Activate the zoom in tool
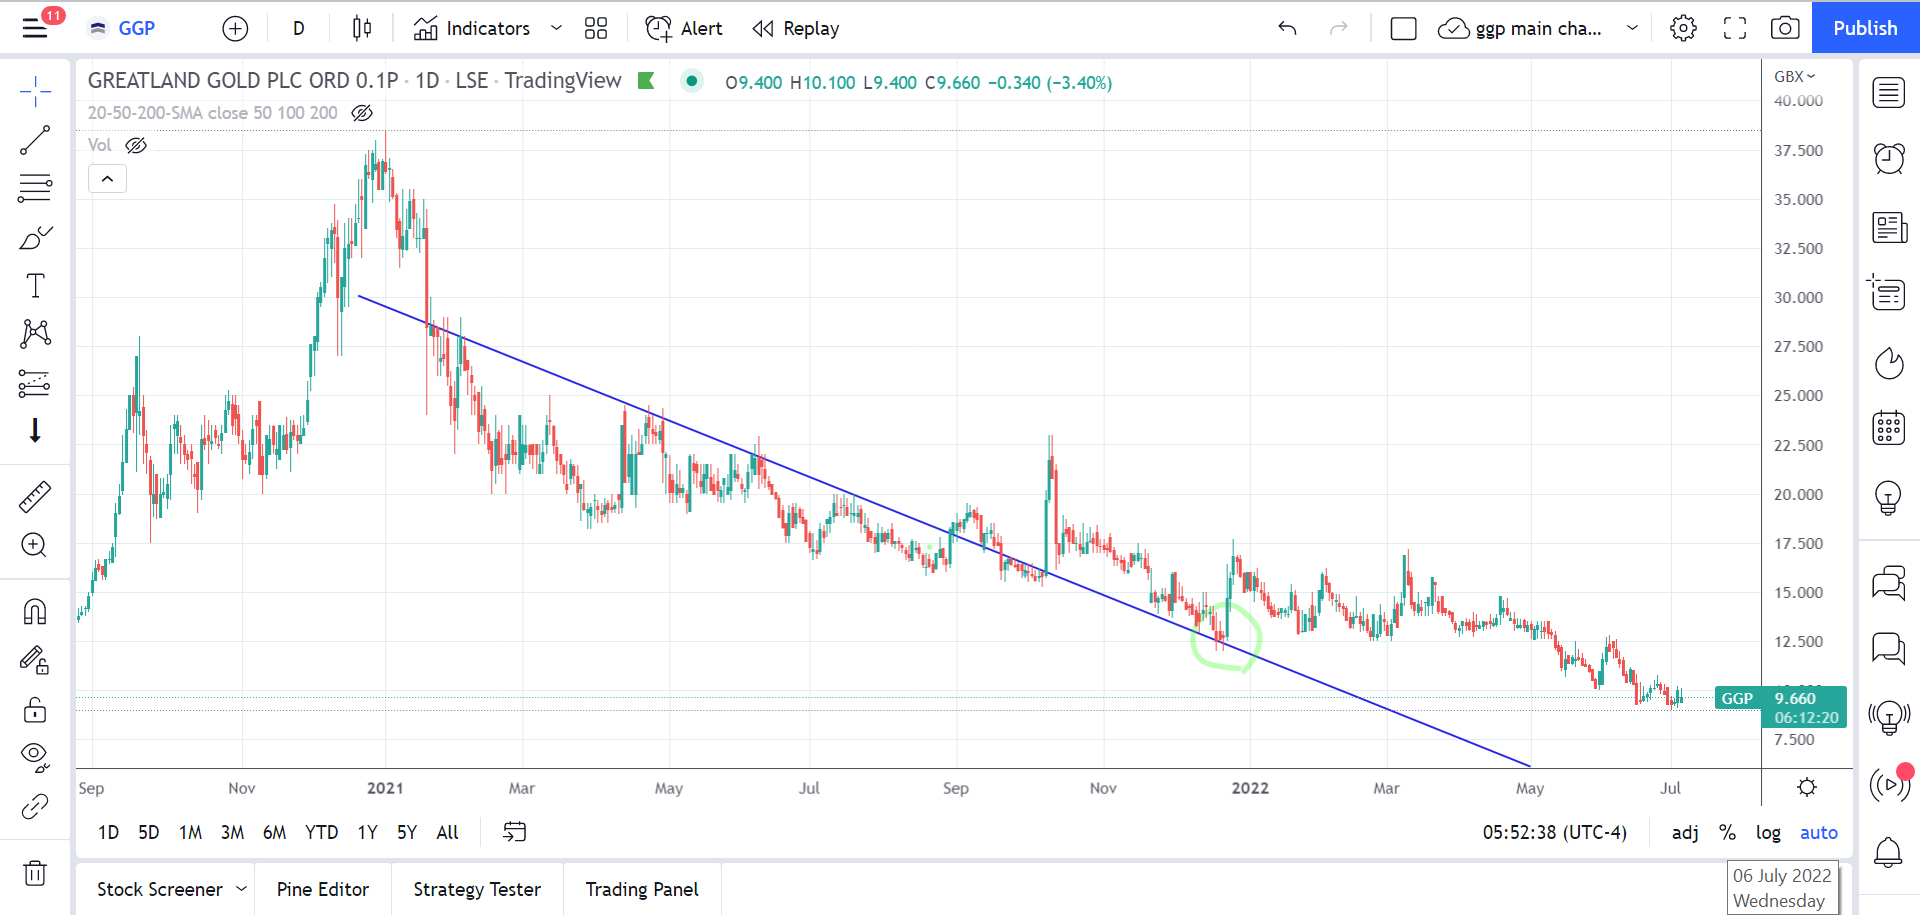 click(x=35, y=545)
